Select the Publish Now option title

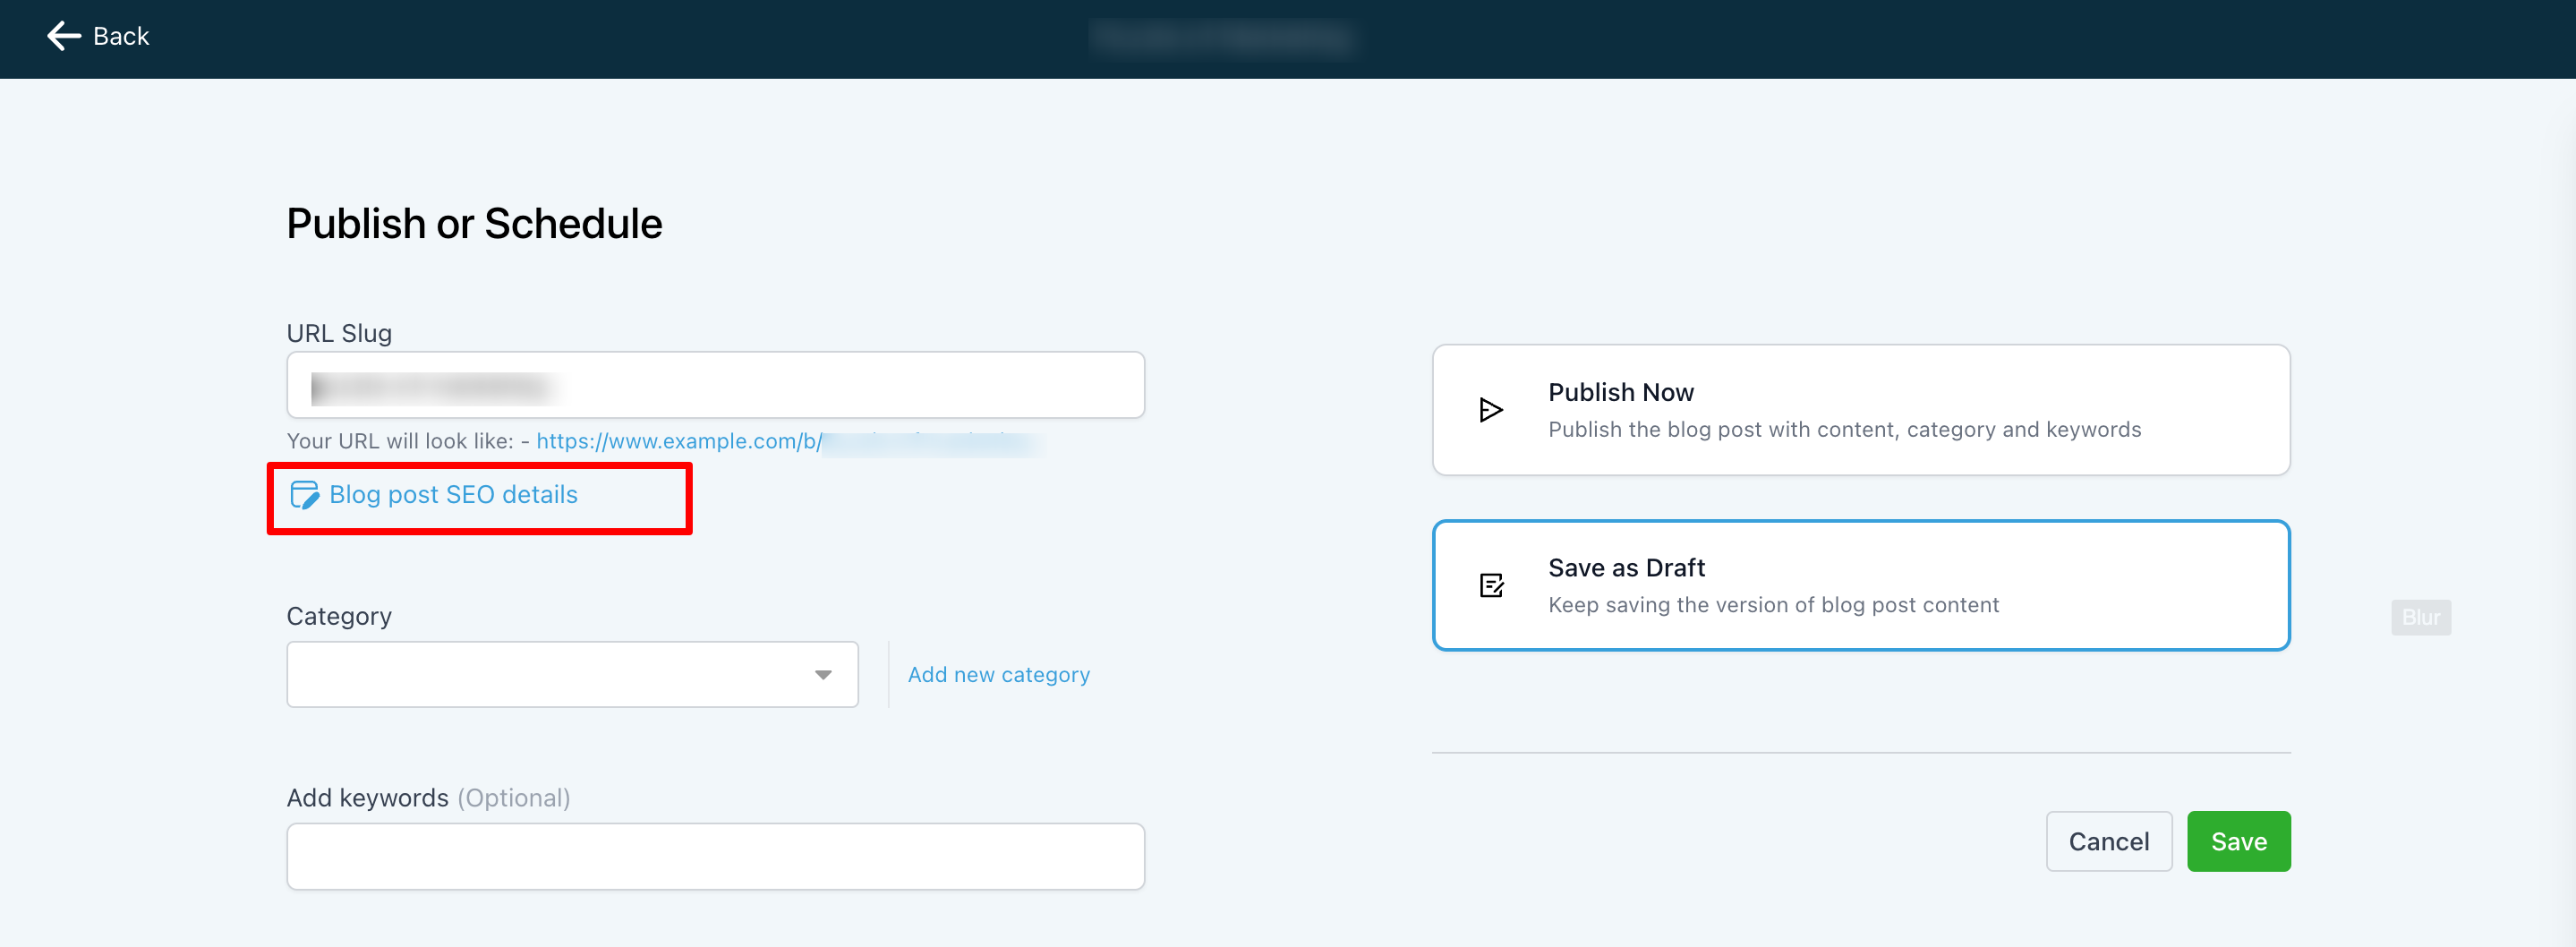1620,393
